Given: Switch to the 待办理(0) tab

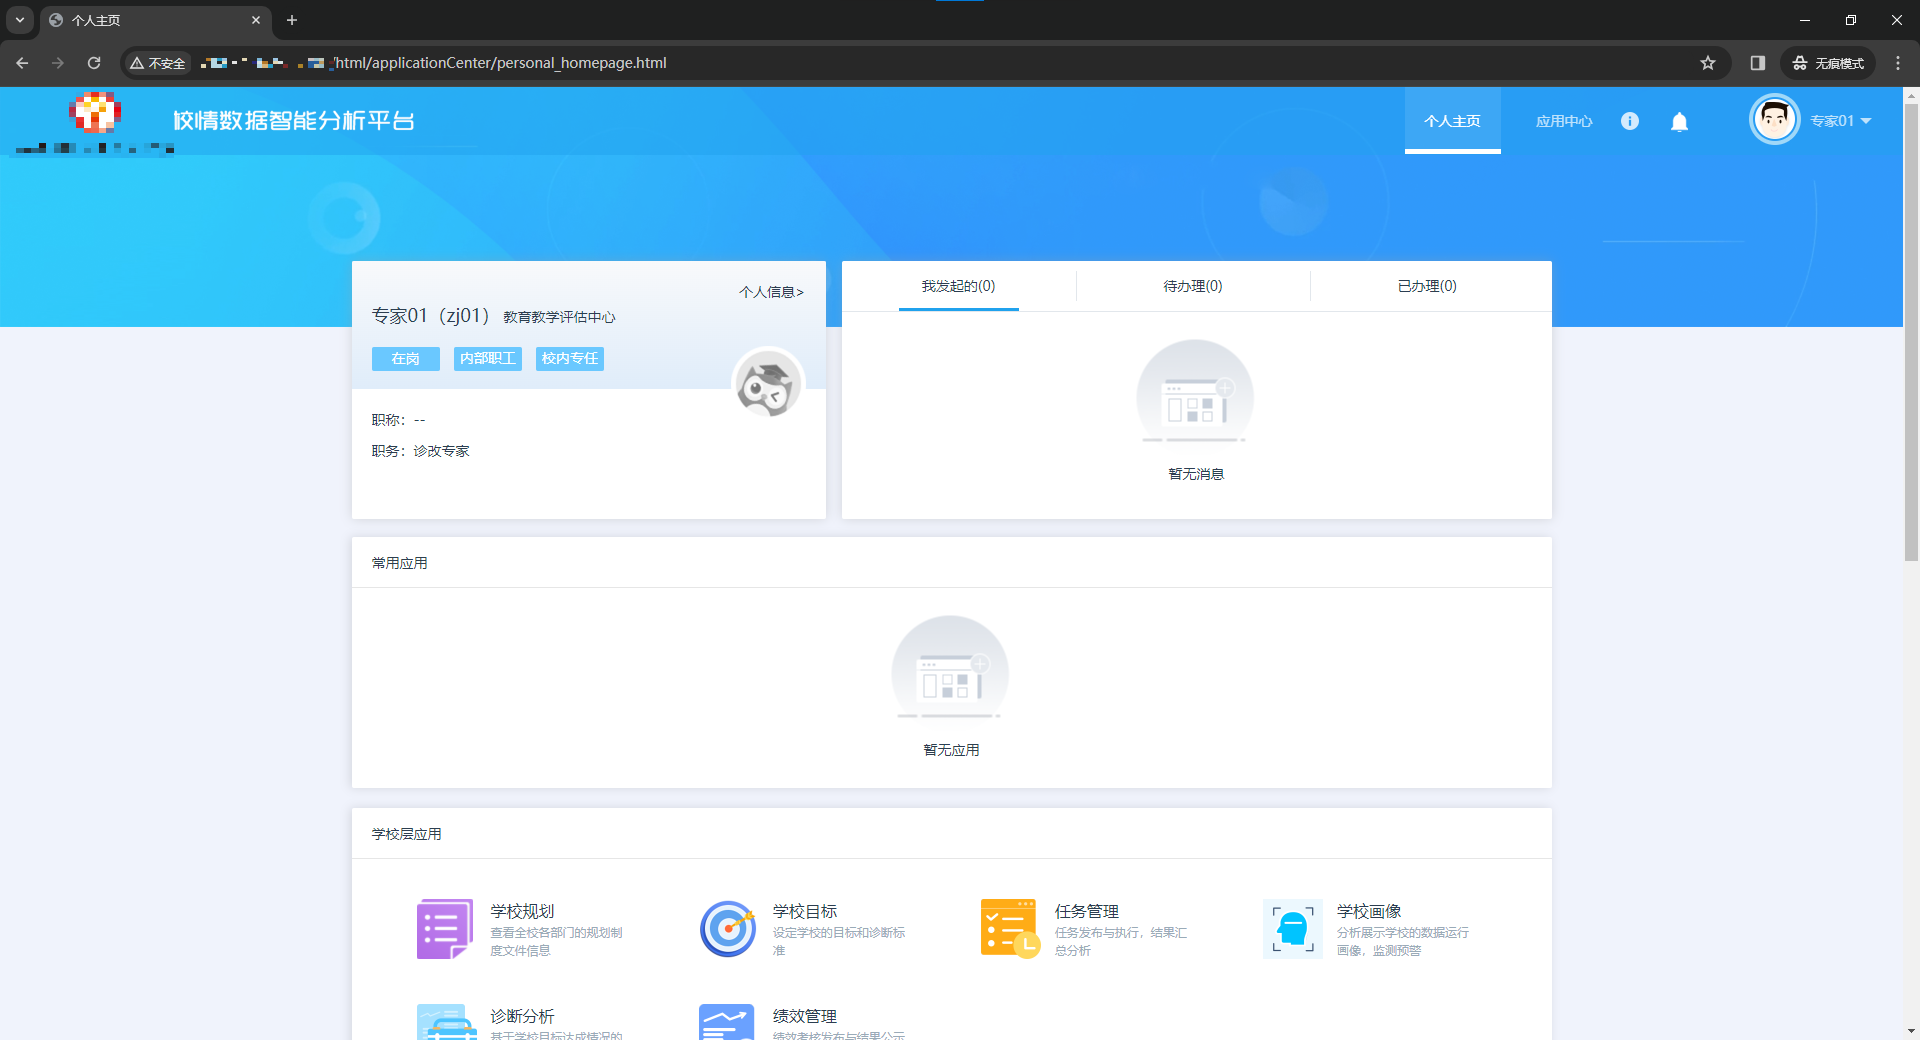Looking at the screenshot, I should (x=1192, y=286).
